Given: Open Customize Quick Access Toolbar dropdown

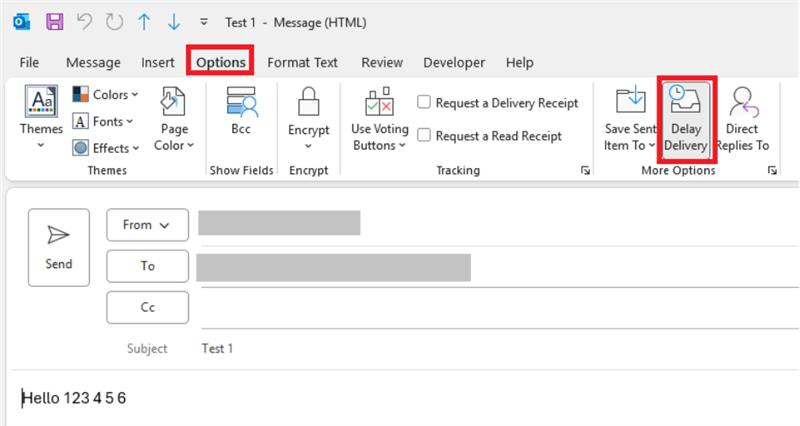Looking at the screenshot, I should coord(204,22).
